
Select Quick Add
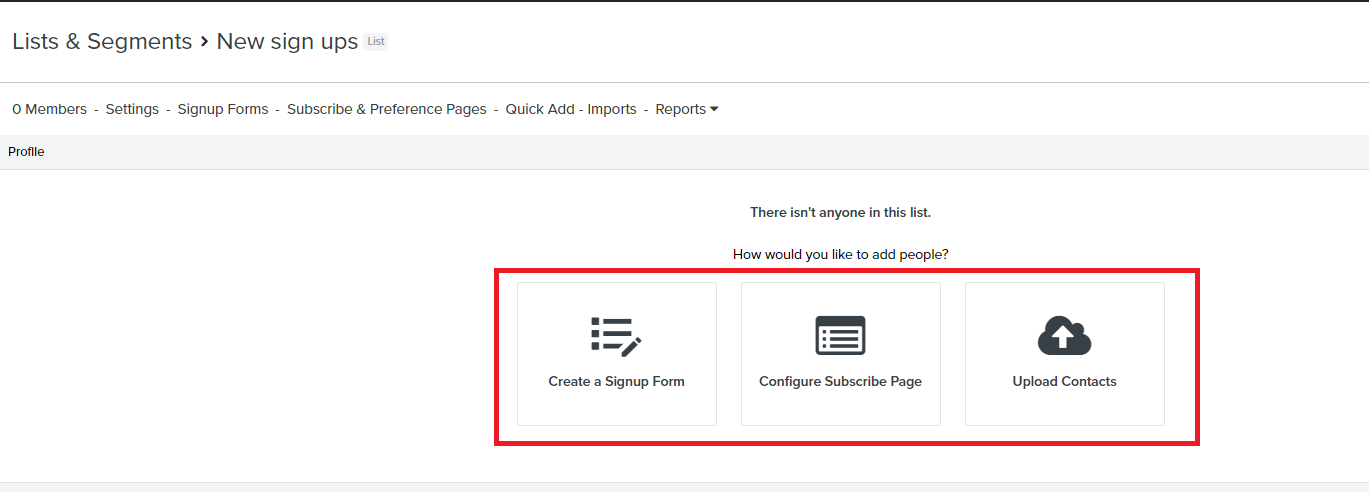539,109
